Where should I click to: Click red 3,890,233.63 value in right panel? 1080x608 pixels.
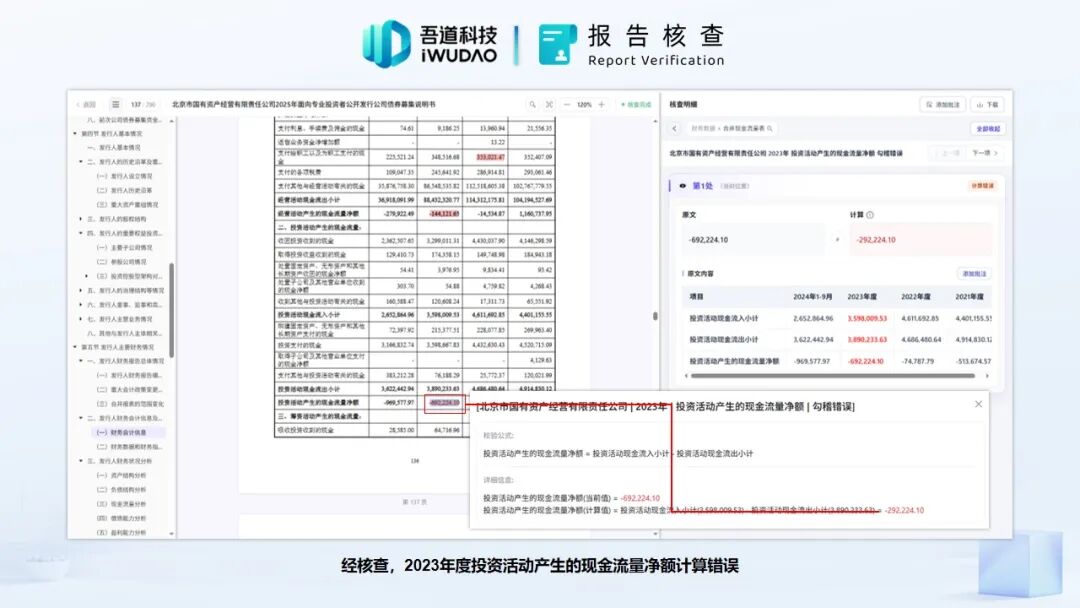coord(867,339)
